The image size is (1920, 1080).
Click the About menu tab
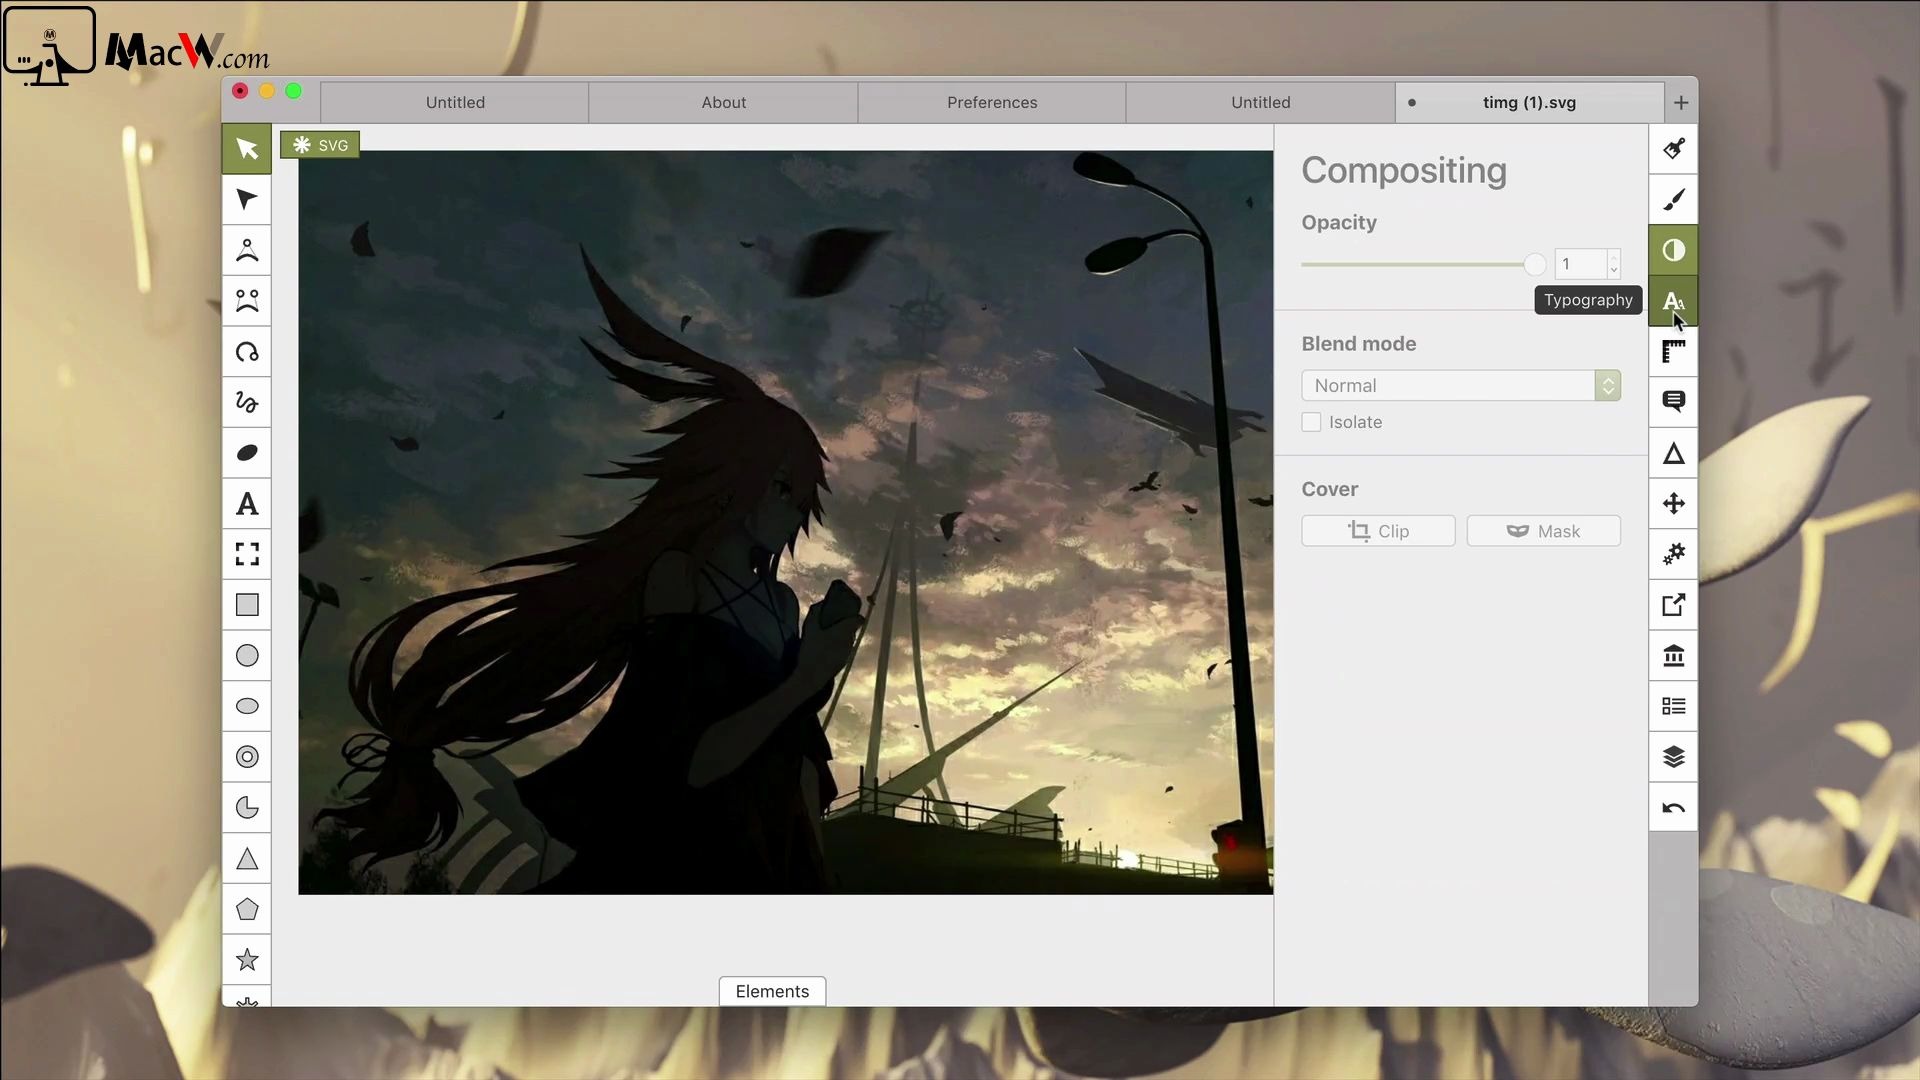coord(724,102)
